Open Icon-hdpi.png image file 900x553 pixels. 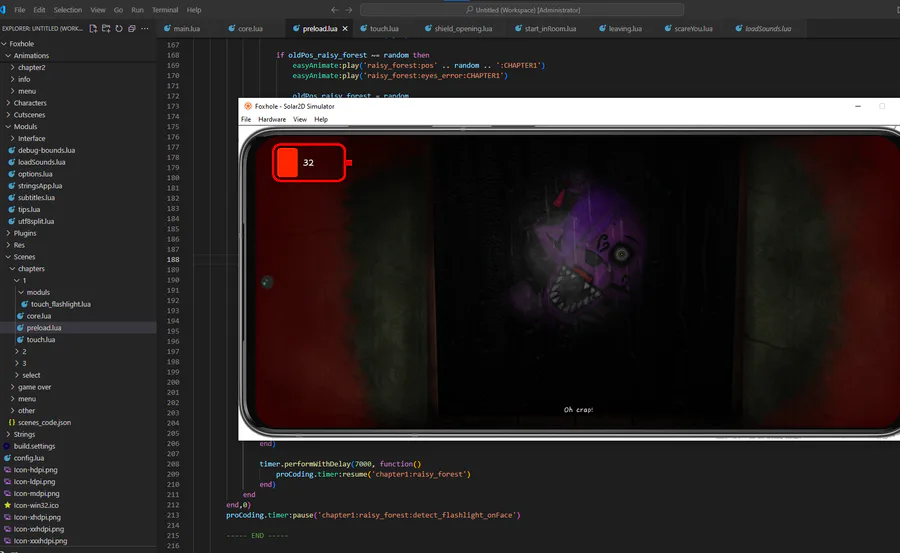tap(35, 470)
